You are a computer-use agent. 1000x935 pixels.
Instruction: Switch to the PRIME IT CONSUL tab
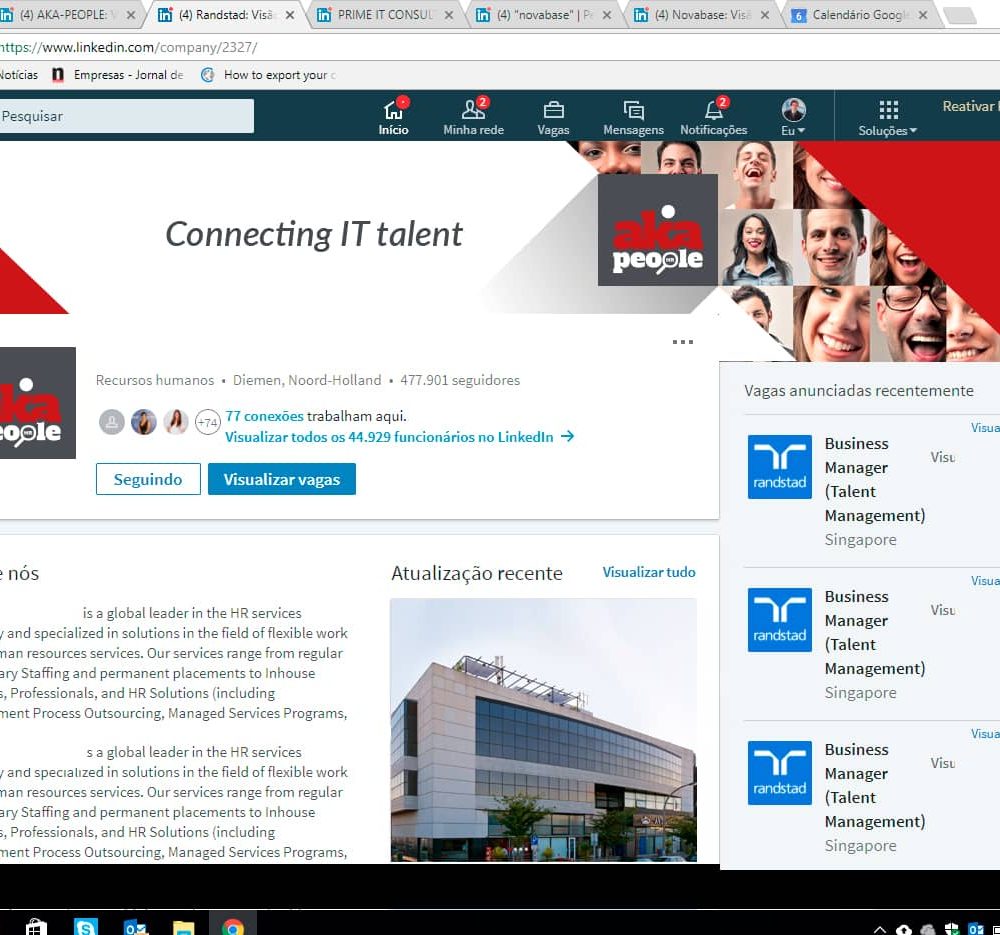[385, 15]
